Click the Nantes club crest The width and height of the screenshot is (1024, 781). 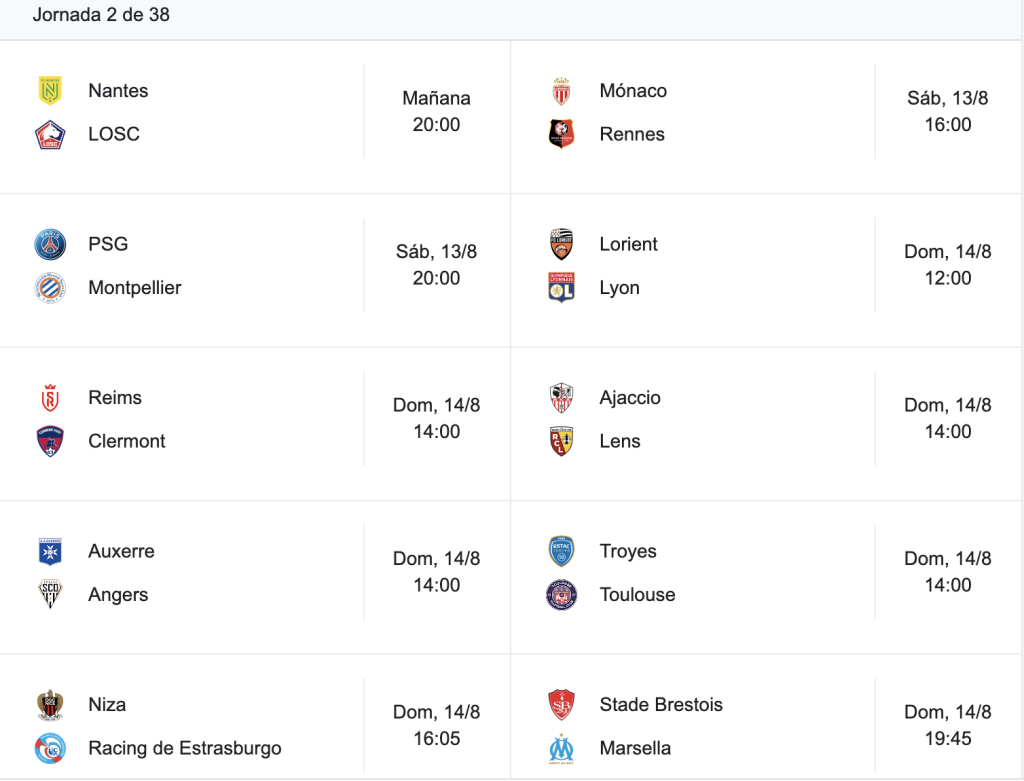50,91
